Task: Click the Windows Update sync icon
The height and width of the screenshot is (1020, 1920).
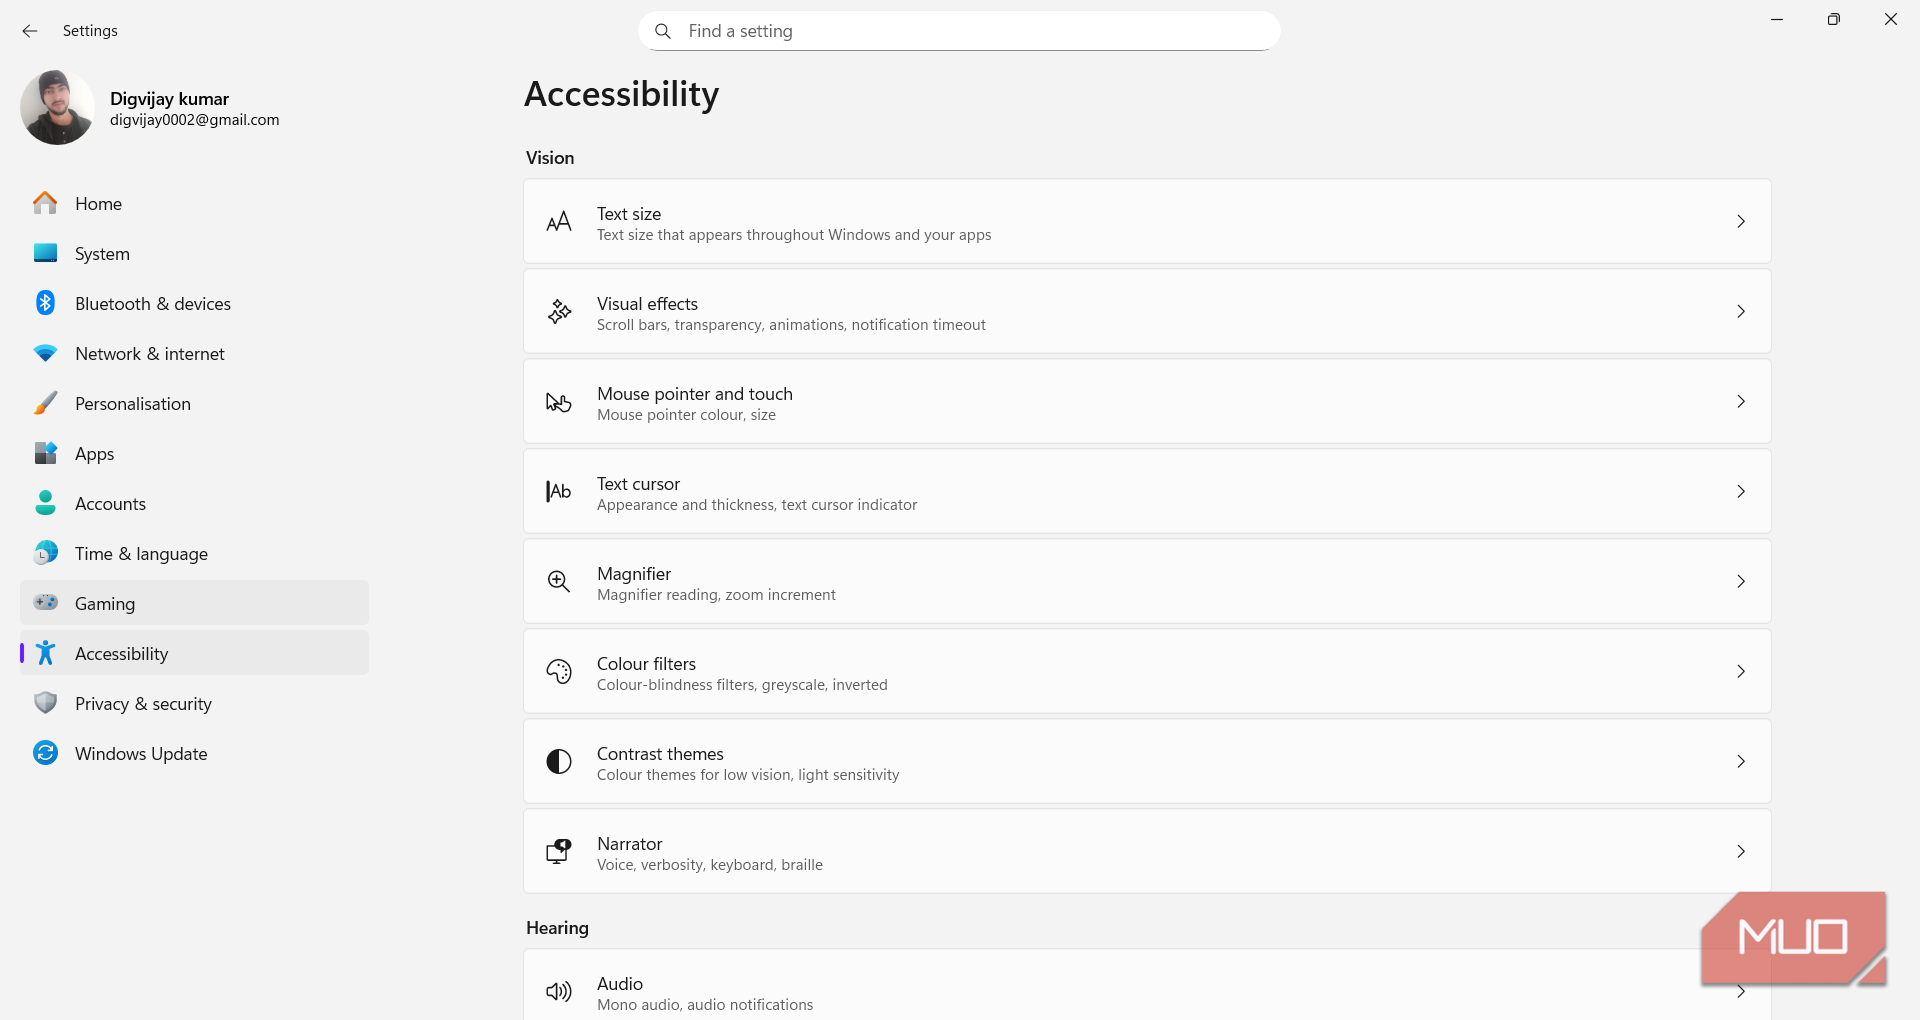Action: click(x=45, y=753)
